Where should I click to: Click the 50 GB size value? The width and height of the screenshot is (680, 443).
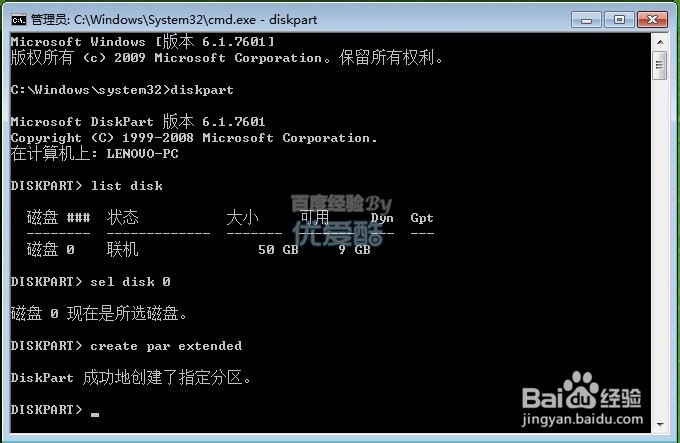(278, 250)
